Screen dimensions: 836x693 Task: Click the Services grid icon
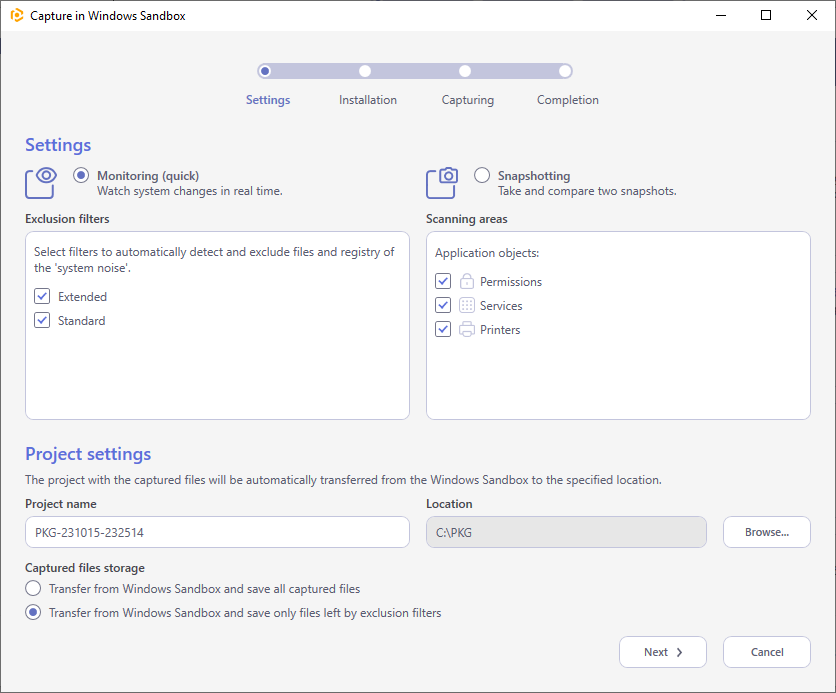[x=467, y=305]
